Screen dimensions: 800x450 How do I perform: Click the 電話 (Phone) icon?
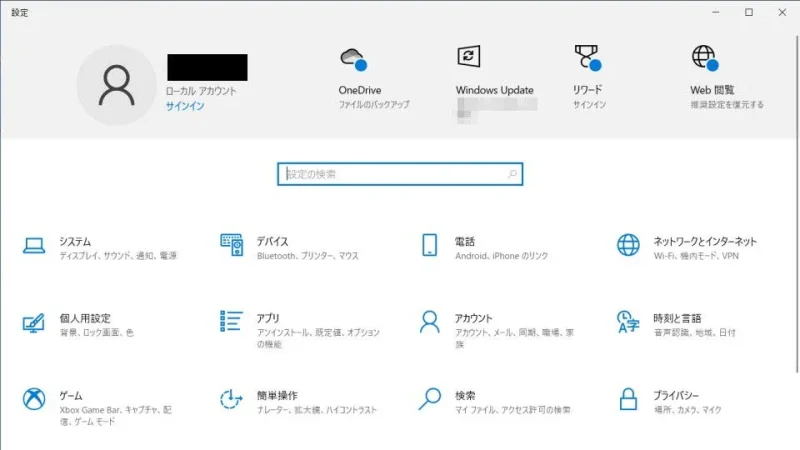pos(430,245)
